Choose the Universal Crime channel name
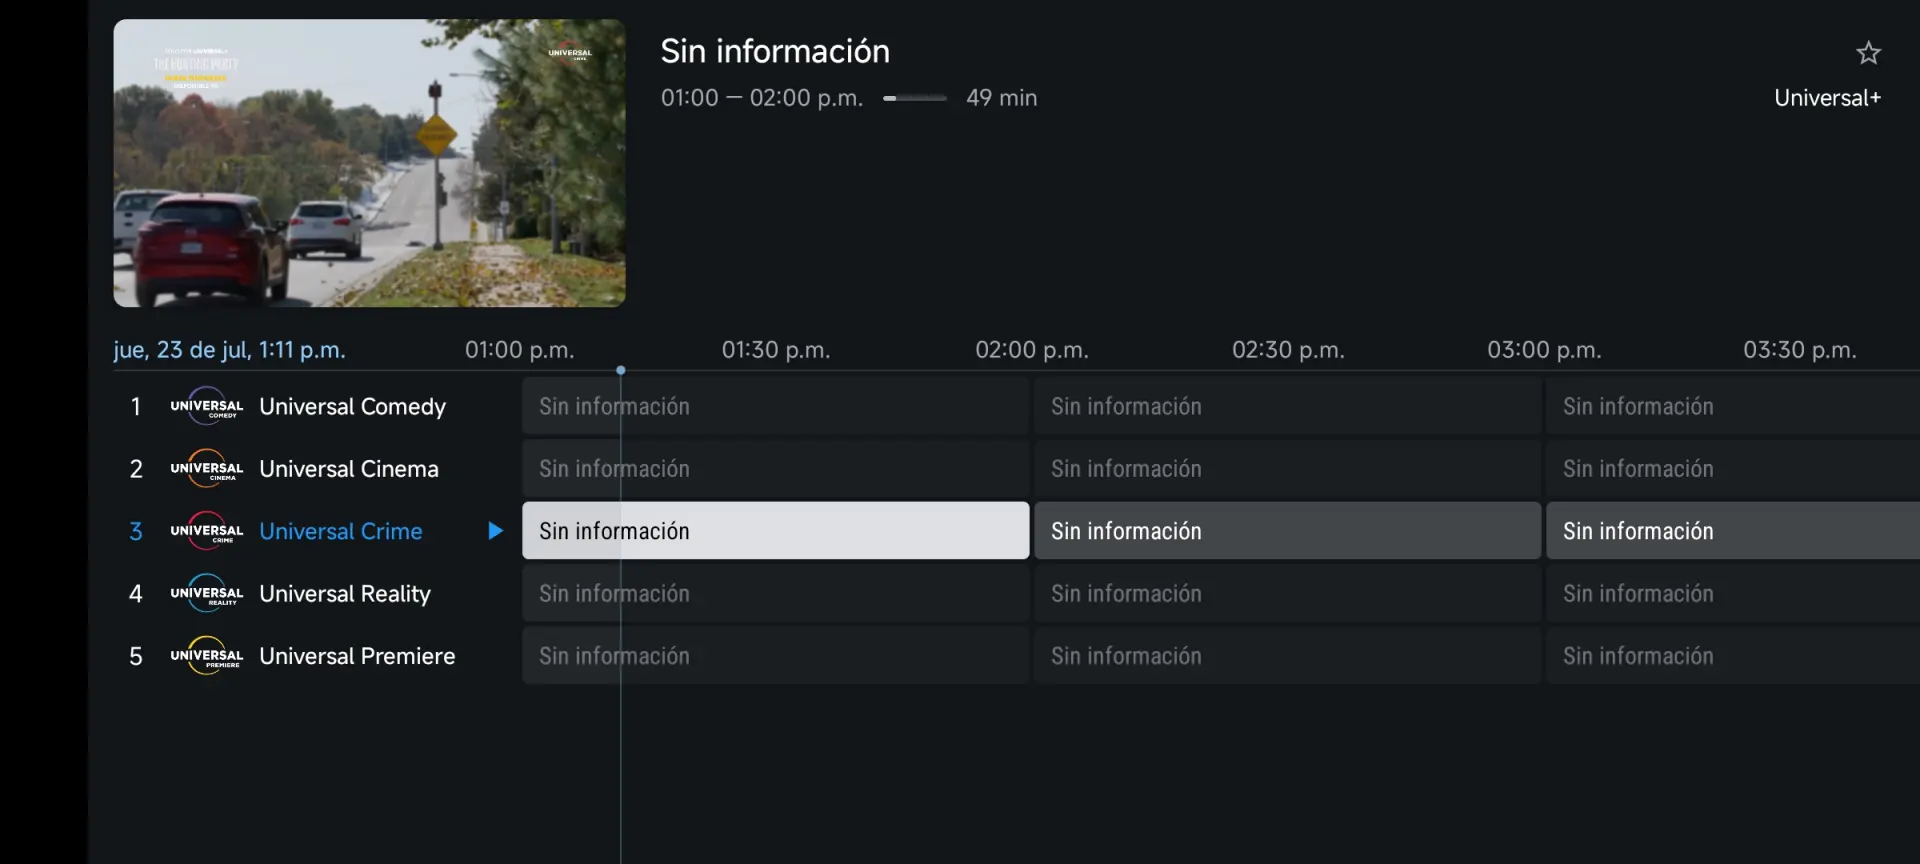Viewport: 1920px width, 864px height. [x=341, y=531]
